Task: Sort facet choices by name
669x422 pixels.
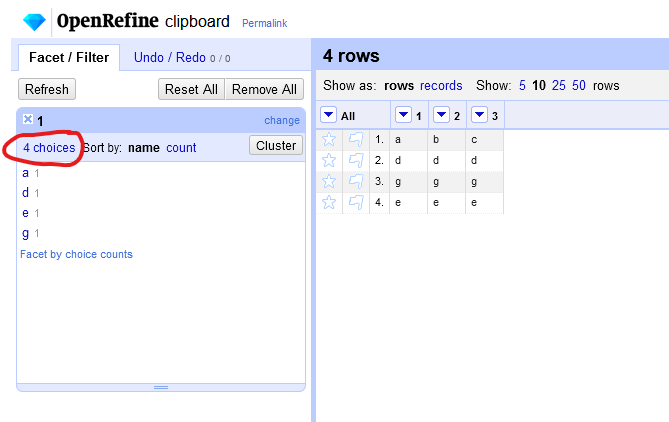Action: point(144,148)
